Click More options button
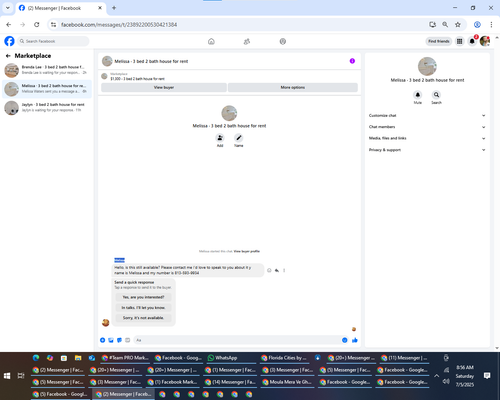 point(293,87)
